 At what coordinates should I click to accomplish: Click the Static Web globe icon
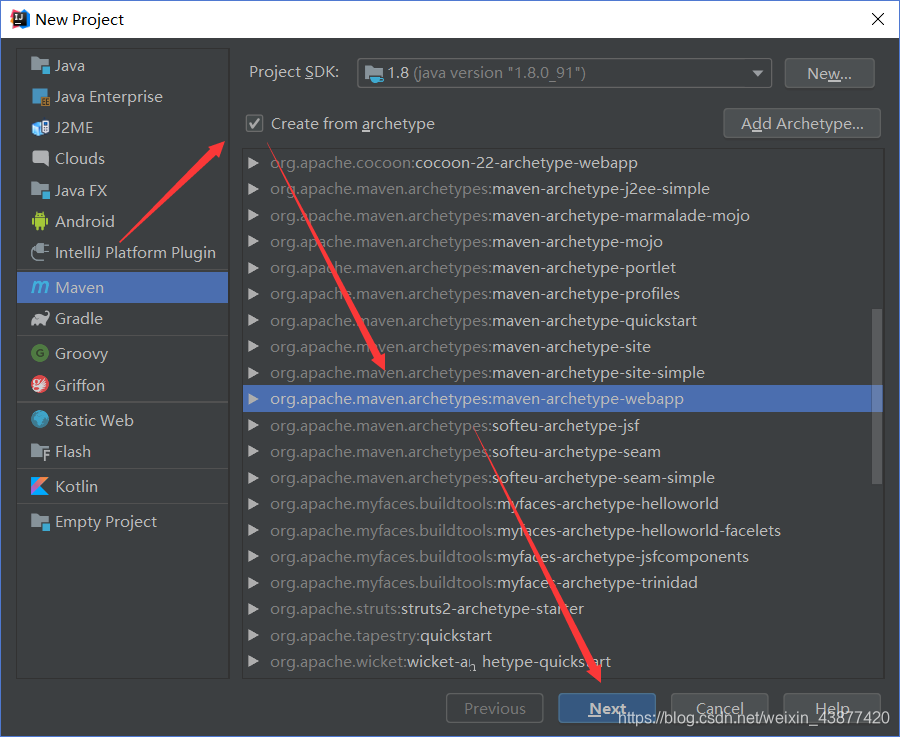click(x=40, y=420)
